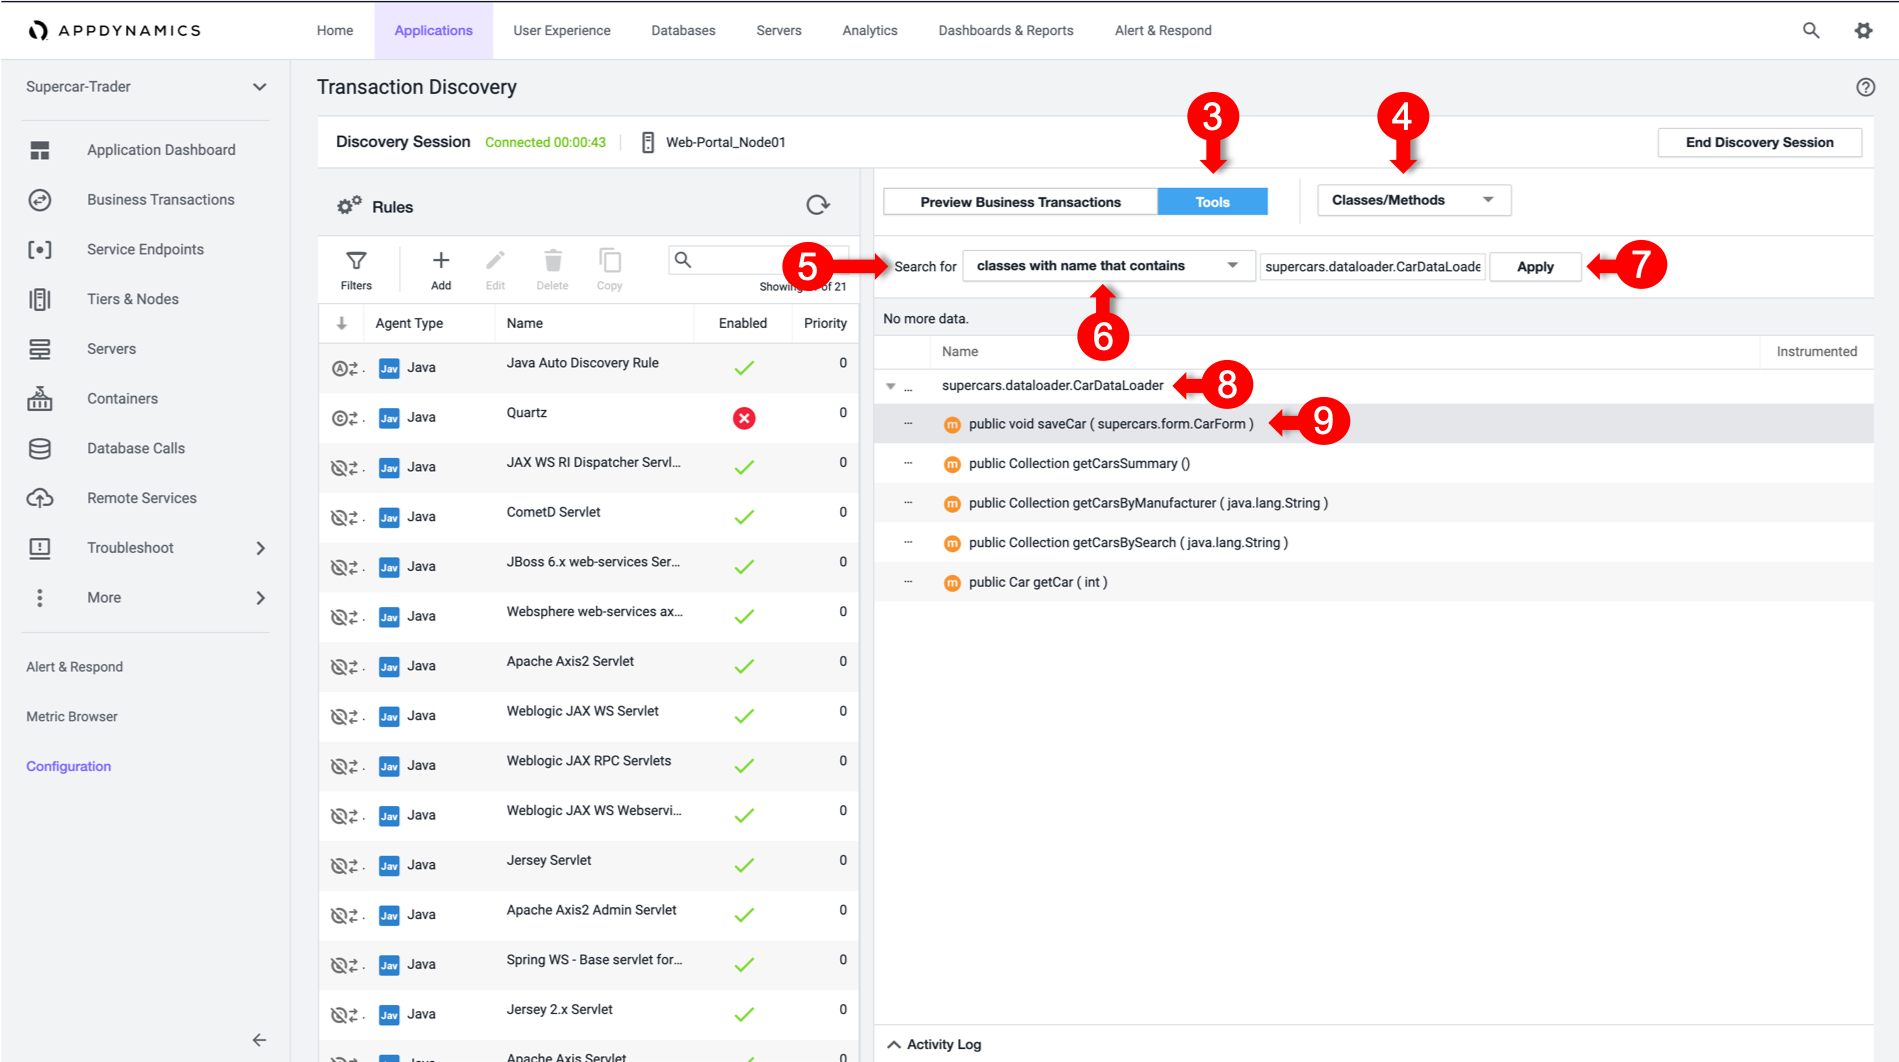Collapse the supercars.dataloader.CarDataLoader tree node

(890, 386)
